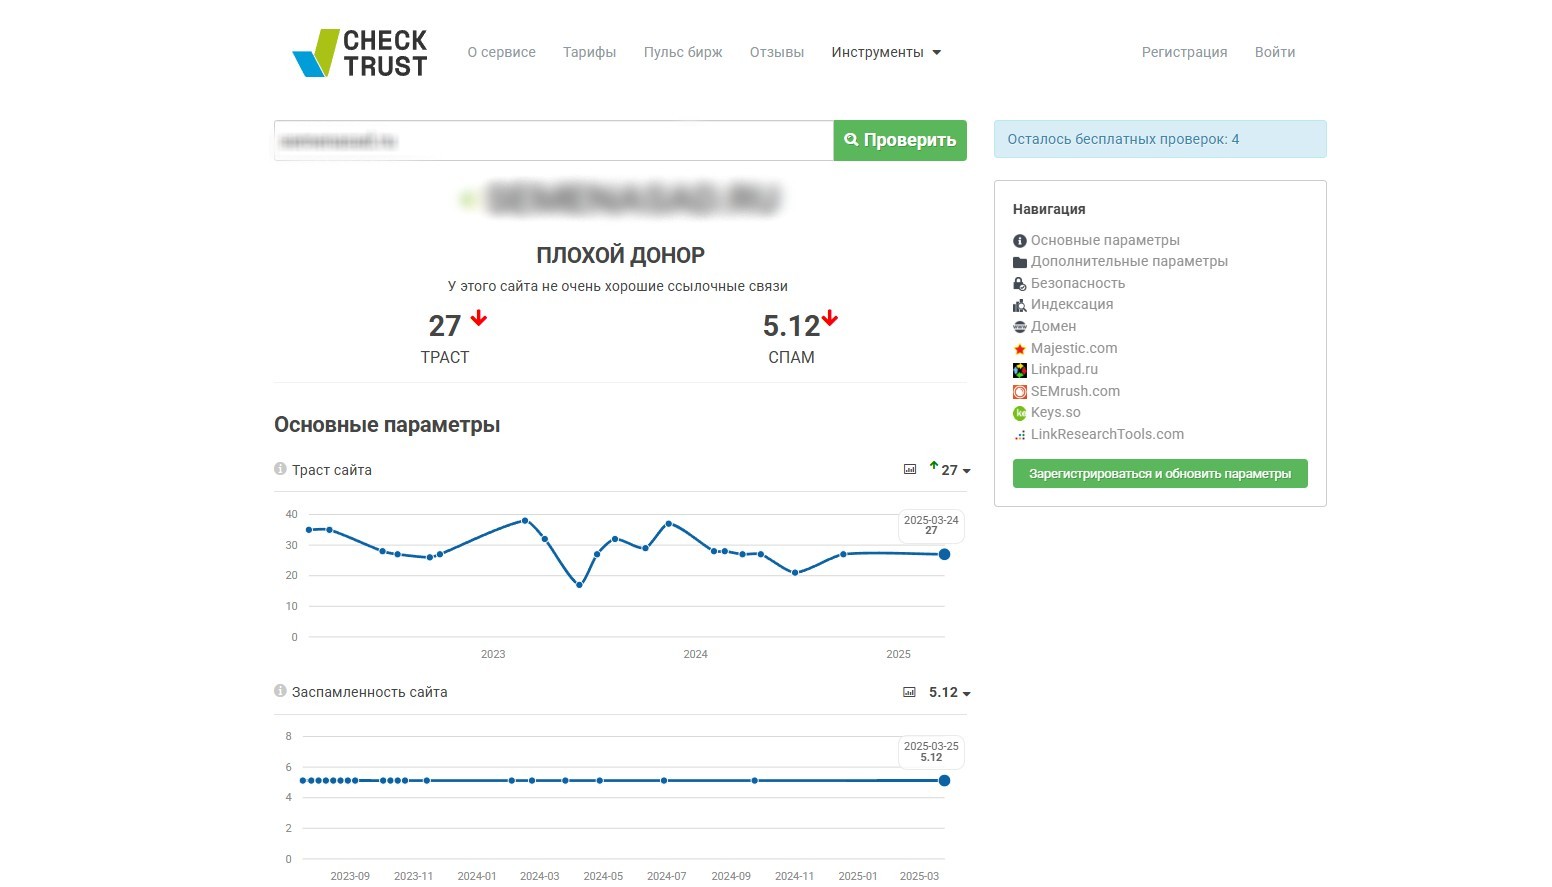
Task: Navigate to Дополнительные параметры
Action: [1129, 261]
